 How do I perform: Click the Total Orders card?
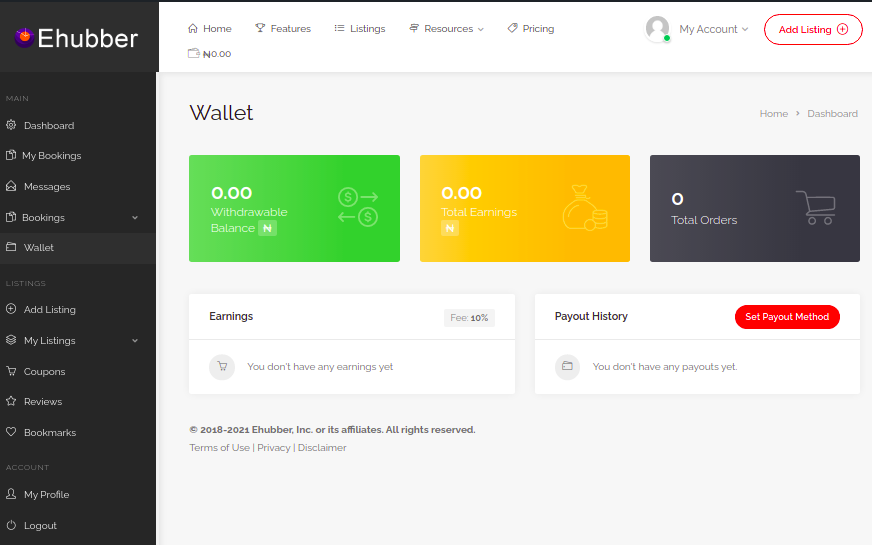pyautogui.click(x=754, y=208)
